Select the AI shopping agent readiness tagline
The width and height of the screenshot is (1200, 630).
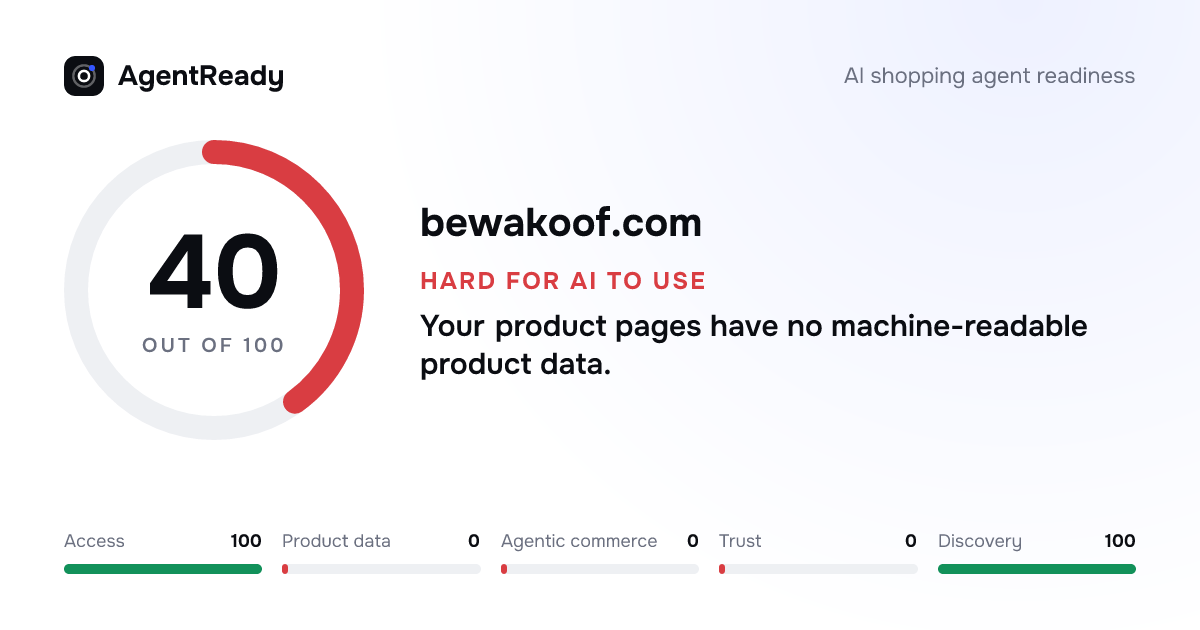(990, 76)
